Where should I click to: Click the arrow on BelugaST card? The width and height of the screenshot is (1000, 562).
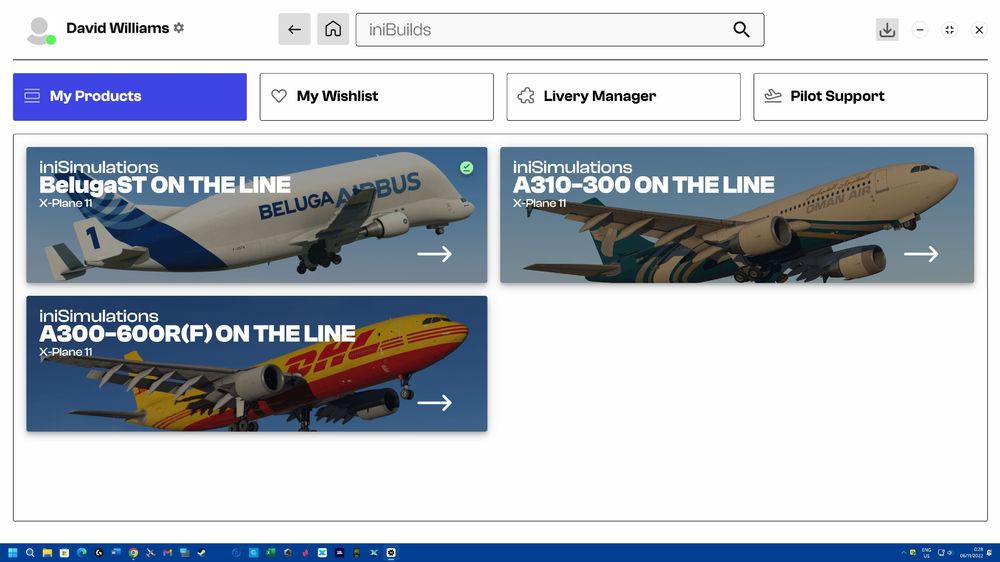click(434, 254)
